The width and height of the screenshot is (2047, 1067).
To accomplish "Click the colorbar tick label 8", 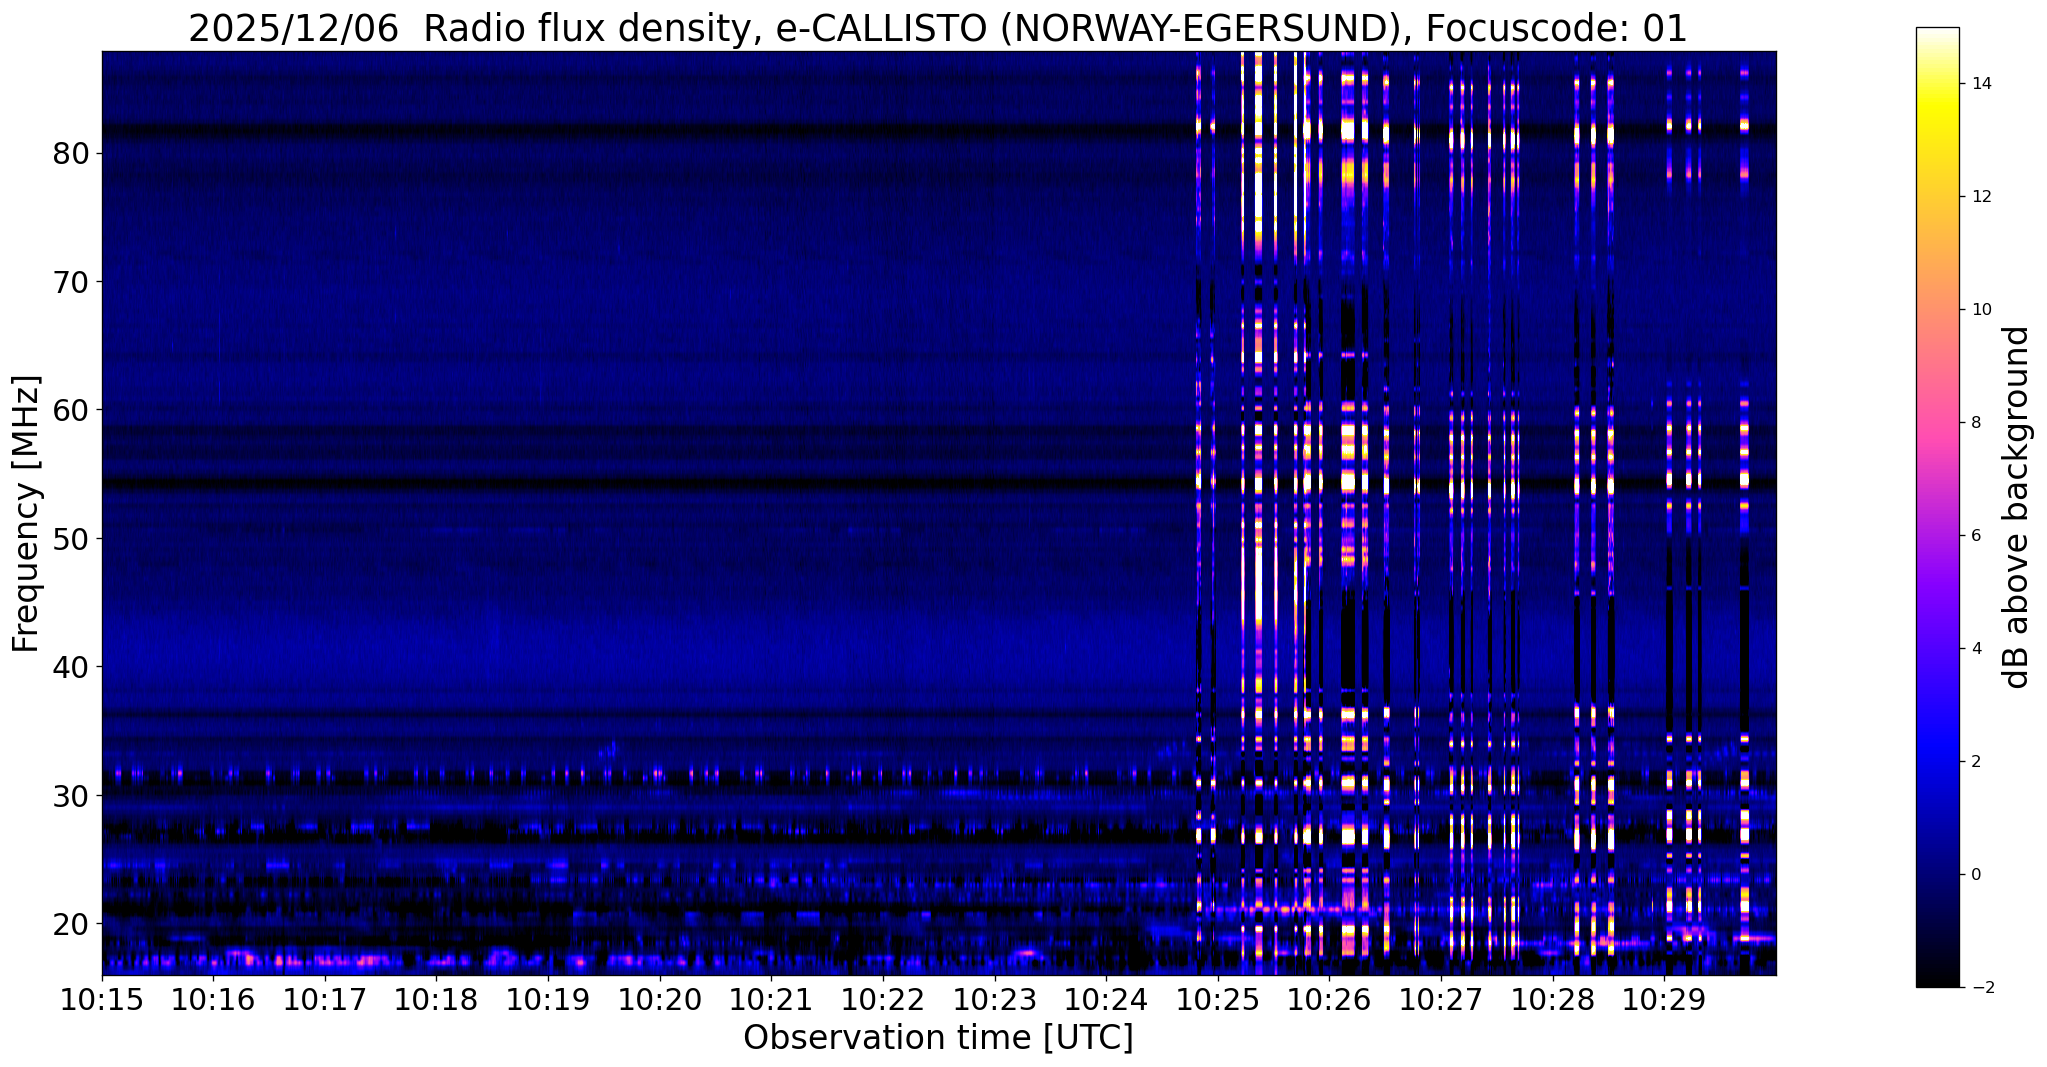I will [1975, 423].
